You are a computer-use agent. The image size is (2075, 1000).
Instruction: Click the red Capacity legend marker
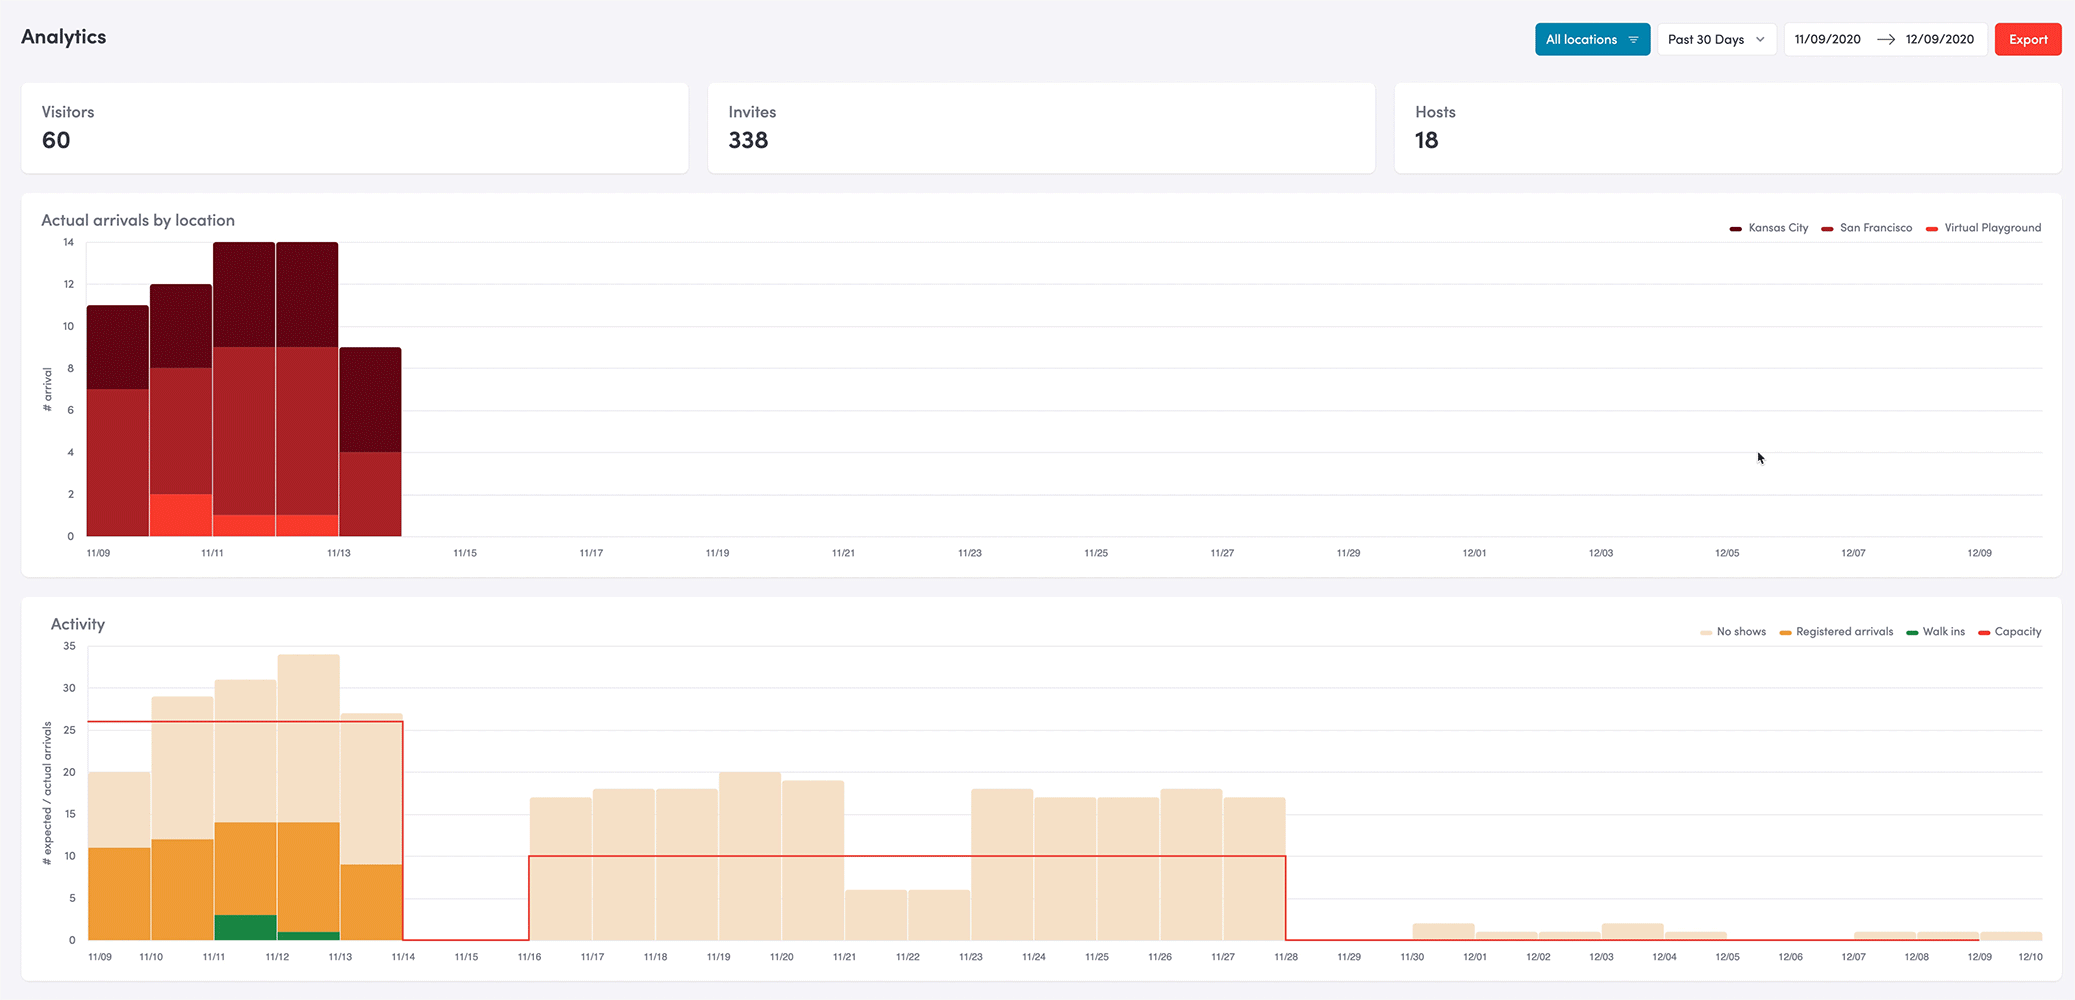[1984, 633]
